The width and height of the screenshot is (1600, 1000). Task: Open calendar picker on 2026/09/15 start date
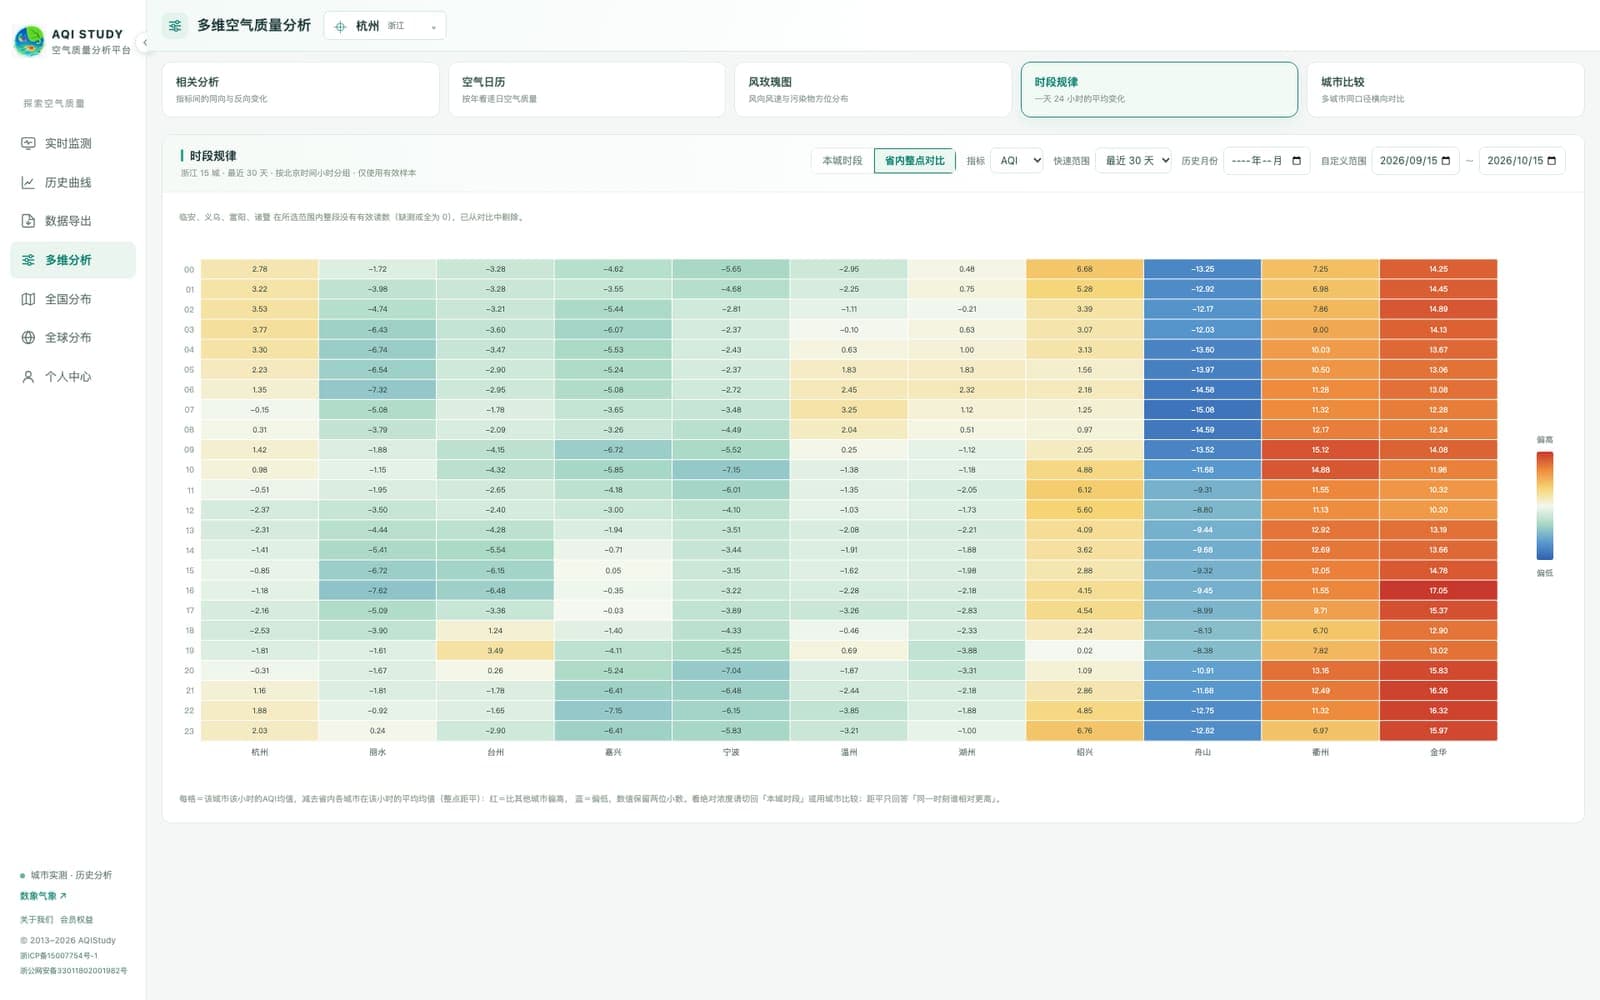1446,161
